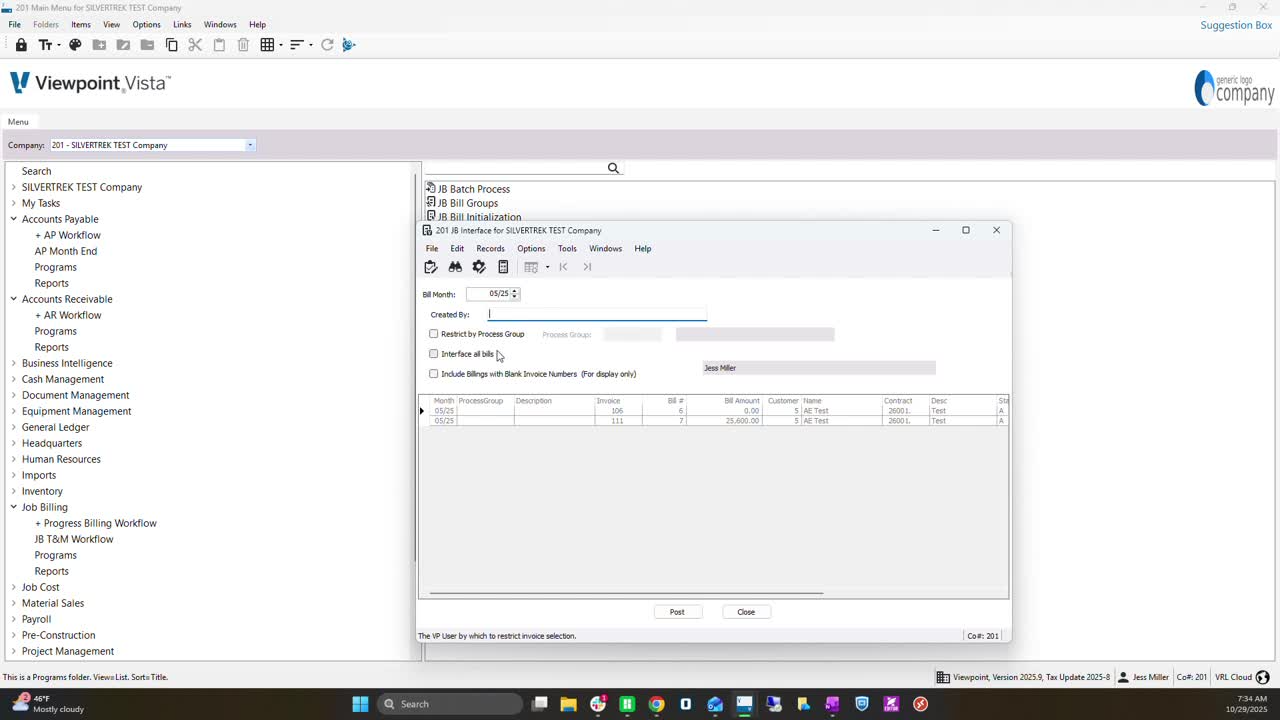Click the Created By input field
The width and height of the screenshot is (1280, 720).
point(597,314)
